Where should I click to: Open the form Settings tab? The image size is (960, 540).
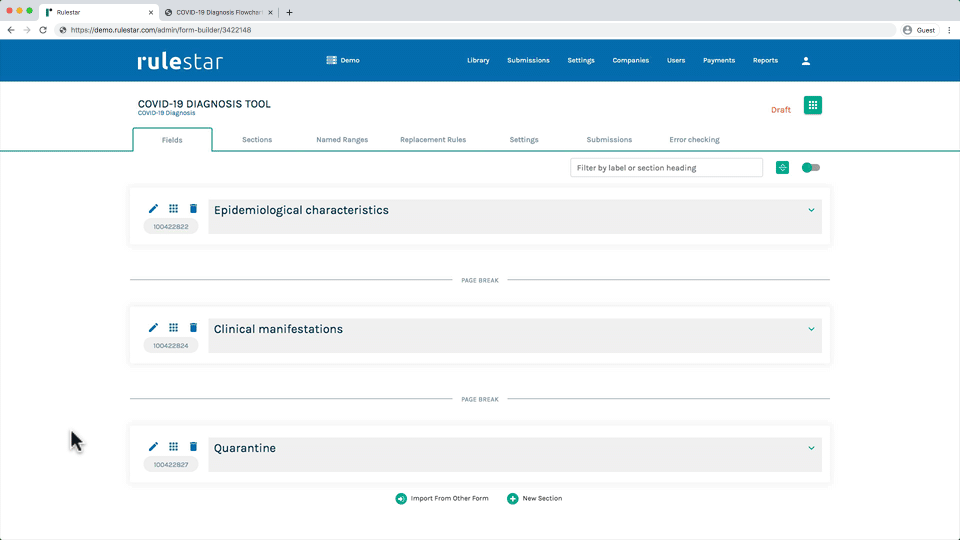[523, 140]
